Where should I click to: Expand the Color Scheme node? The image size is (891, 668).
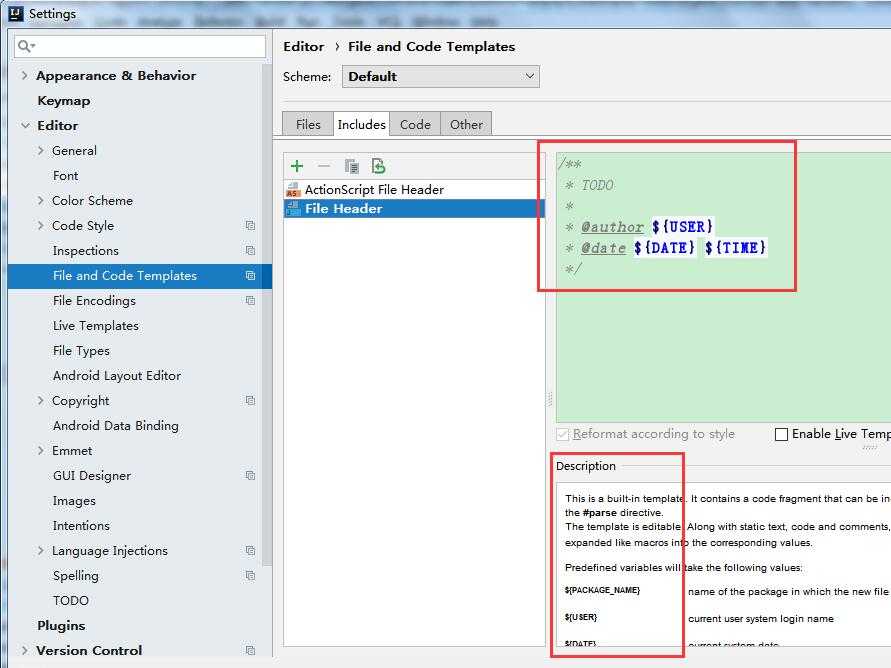(40, 201)
